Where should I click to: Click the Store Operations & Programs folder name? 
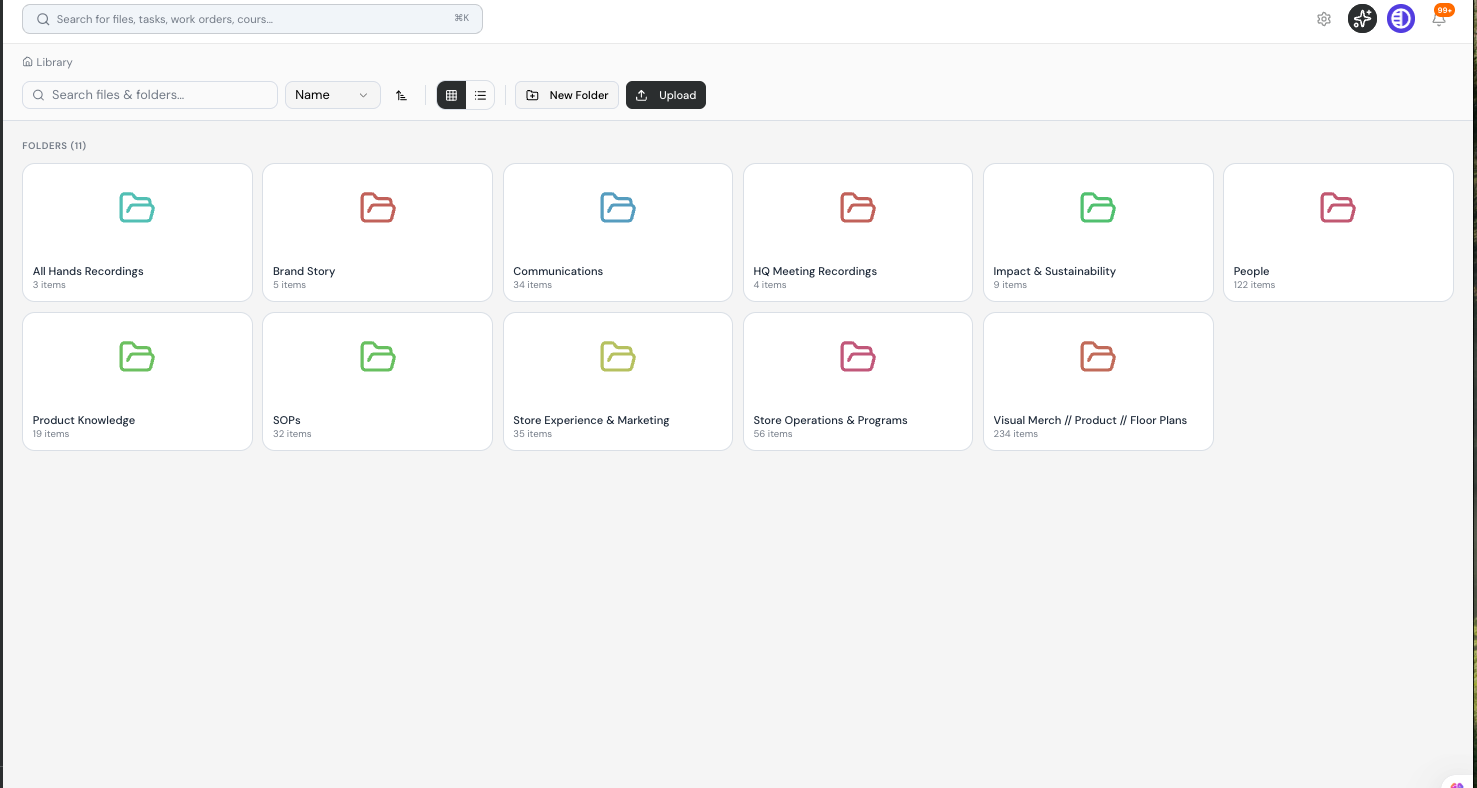[x=830, y=420]
